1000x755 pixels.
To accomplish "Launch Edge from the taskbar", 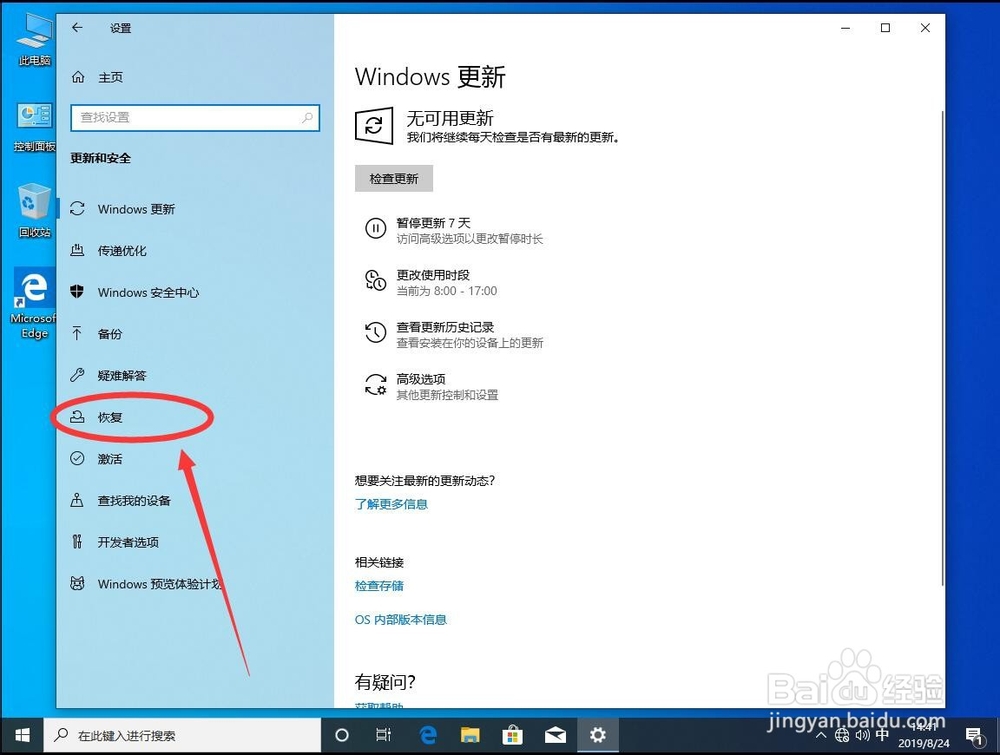I will click(x=428, y=735).
